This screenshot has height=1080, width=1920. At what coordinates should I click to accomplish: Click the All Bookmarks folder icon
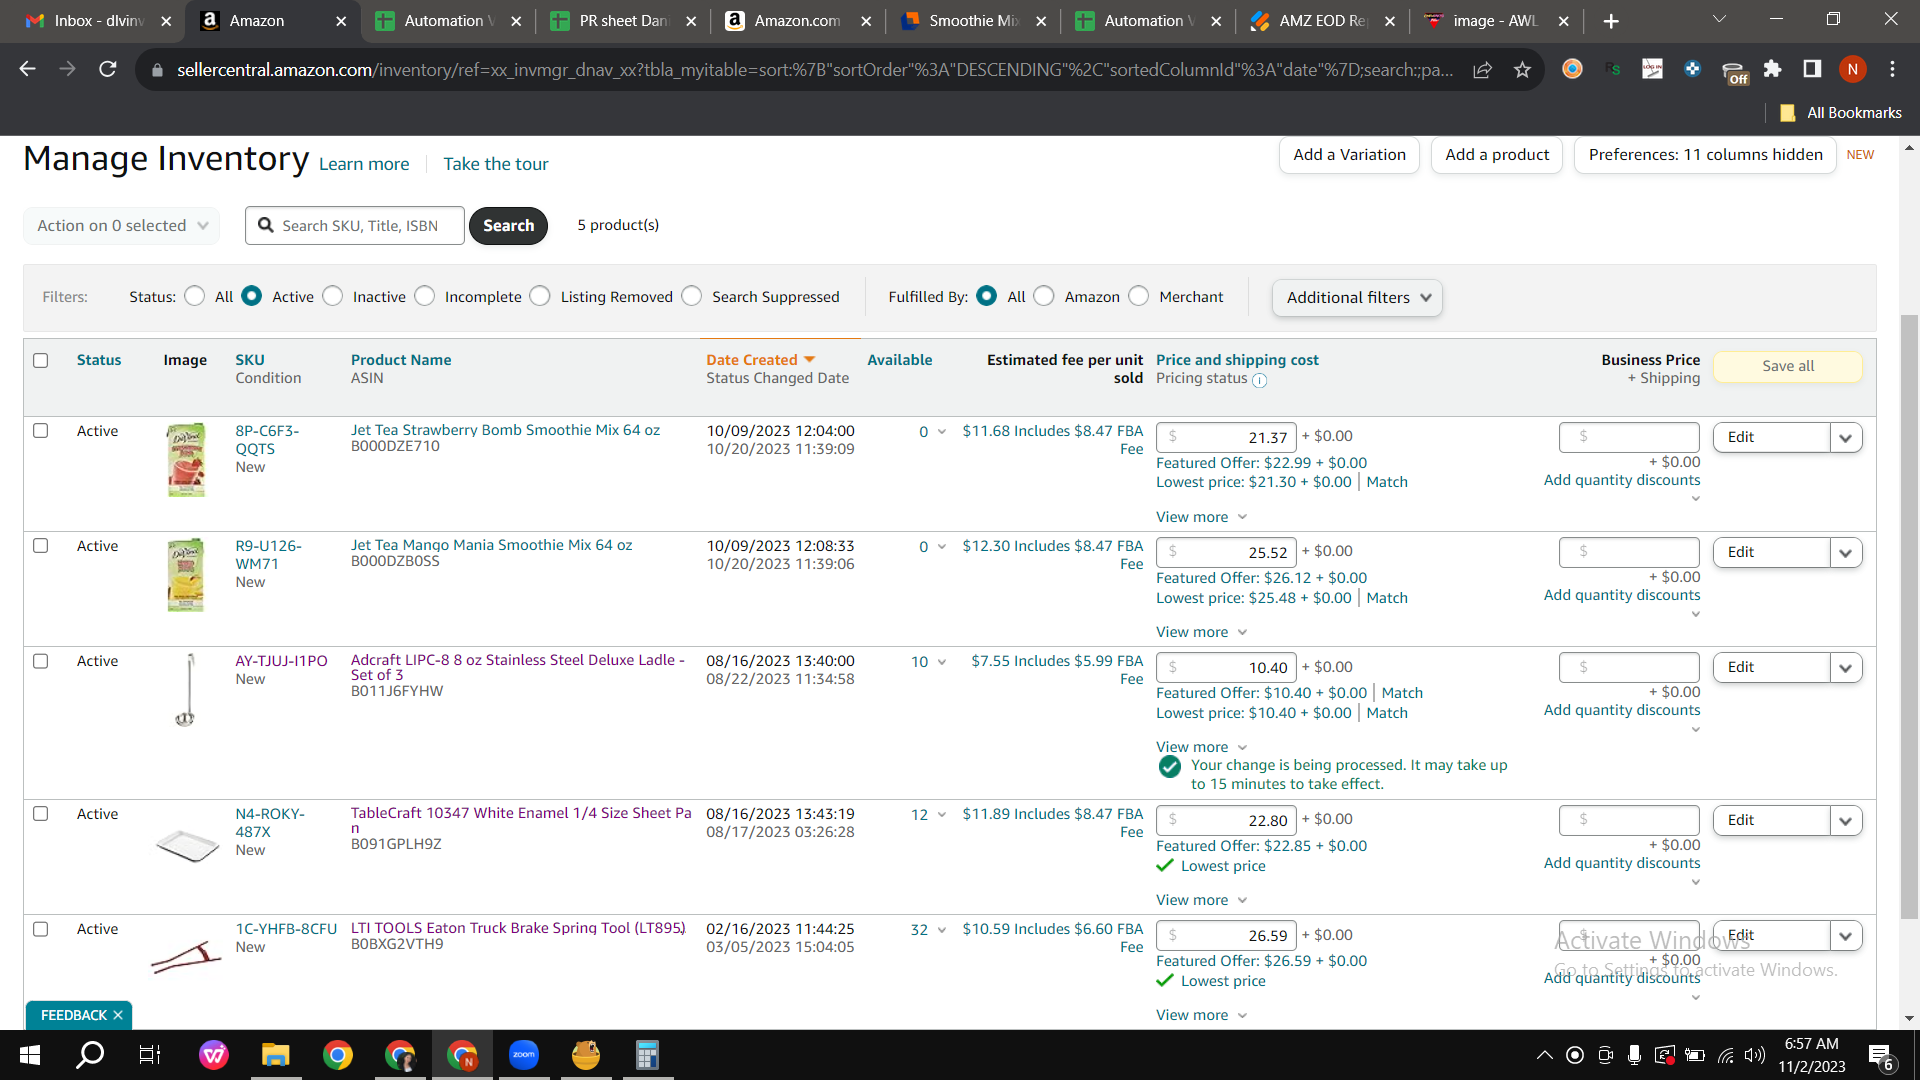pyautogui.click(x=1788, y=113)
